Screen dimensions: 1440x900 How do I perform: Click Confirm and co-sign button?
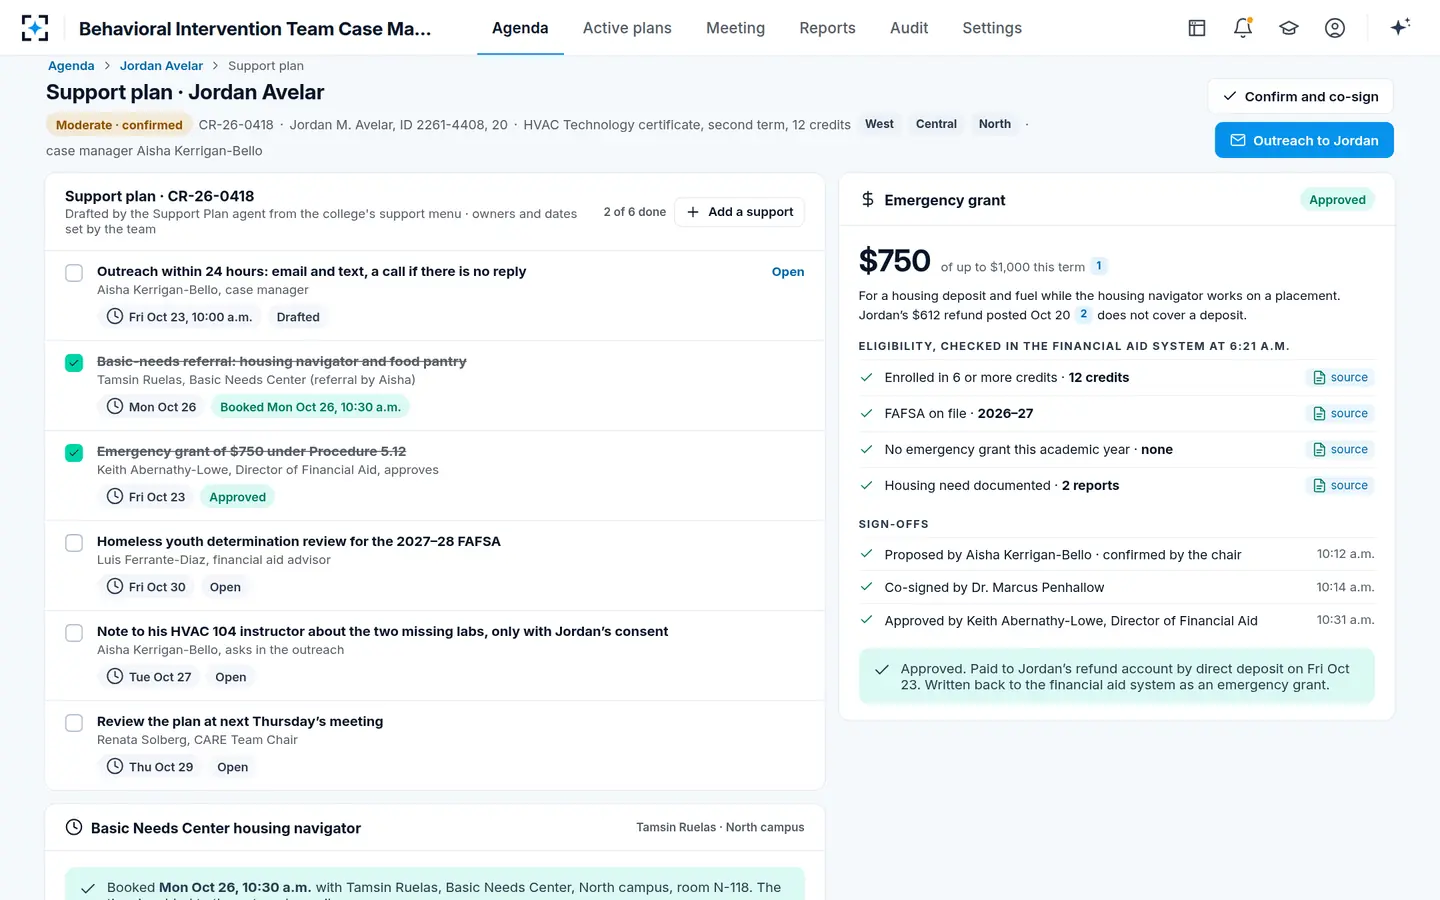click(x=1300, y=97)
